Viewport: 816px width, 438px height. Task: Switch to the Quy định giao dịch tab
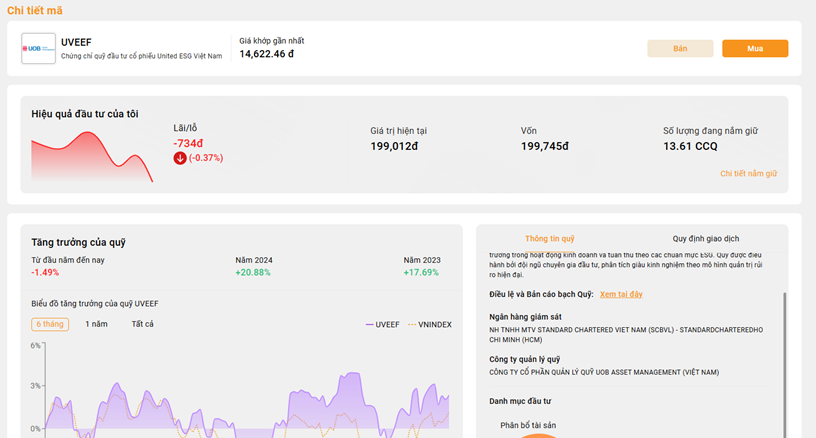coord(706,239)
